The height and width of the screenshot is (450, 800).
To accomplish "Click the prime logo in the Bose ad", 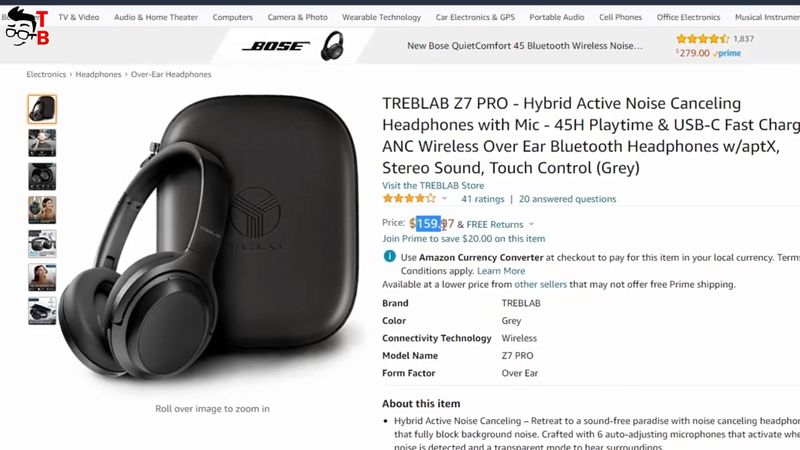I will [727, 53].
